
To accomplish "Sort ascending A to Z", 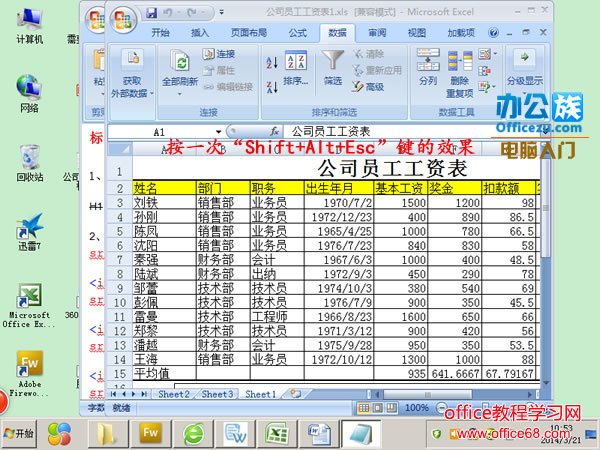I will point(272,62).
